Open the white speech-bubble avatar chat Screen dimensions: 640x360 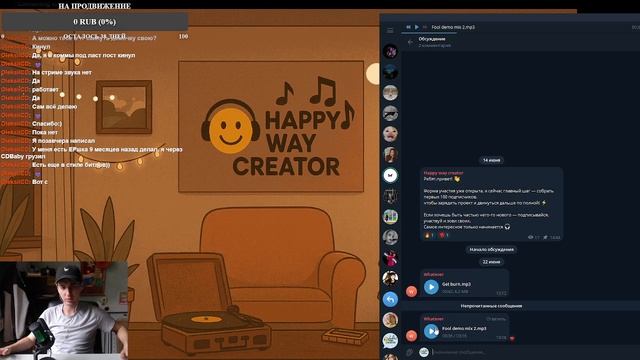point(390,340)
